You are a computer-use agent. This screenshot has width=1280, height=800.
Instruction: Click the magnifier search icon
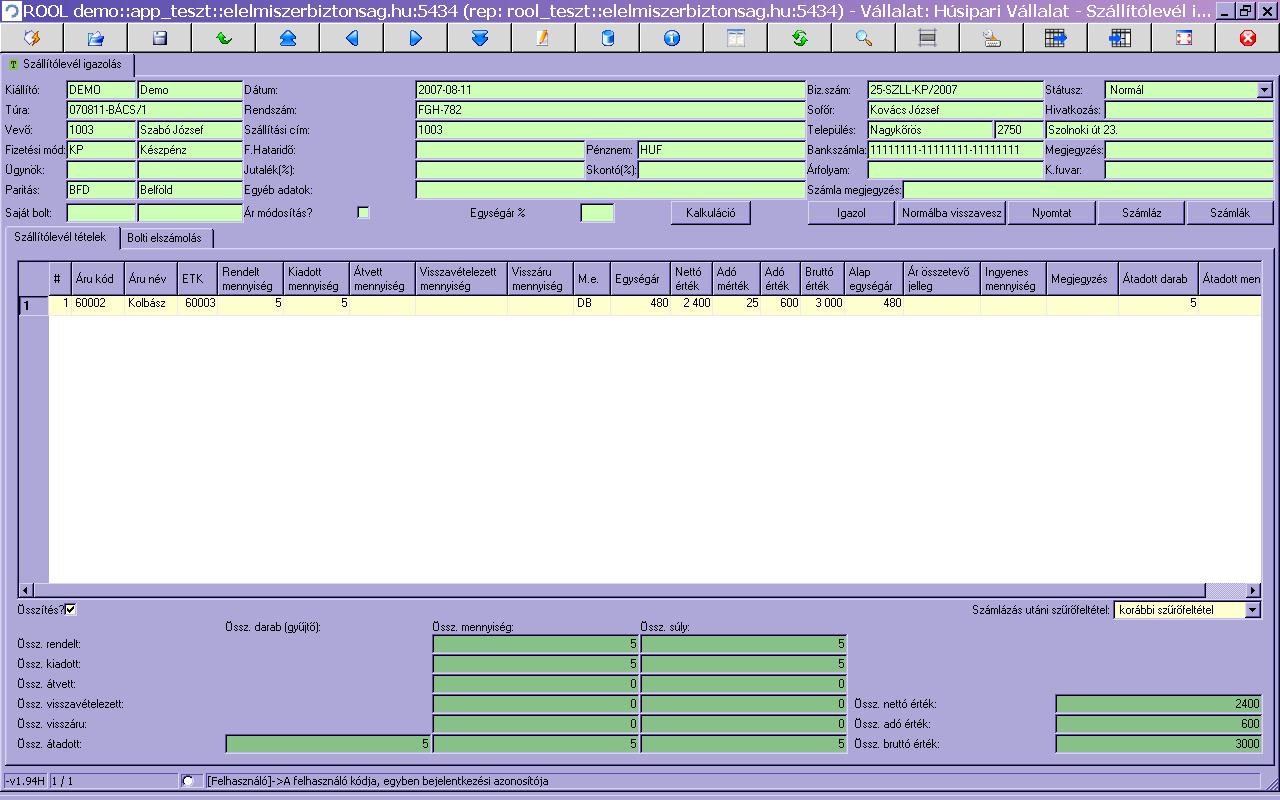tap(864, 38)
